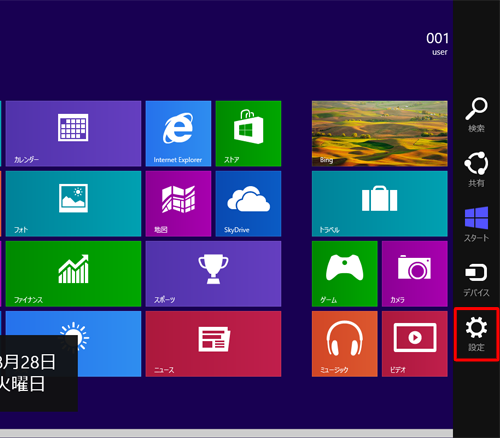Open the Settings (設定) charm

tap(476, 334)
